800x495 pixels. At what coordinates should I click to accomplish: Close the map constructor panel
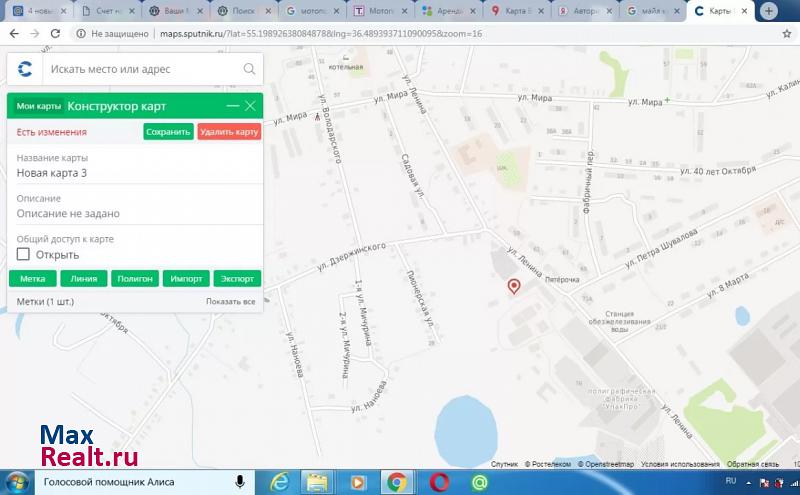point(250,106)
